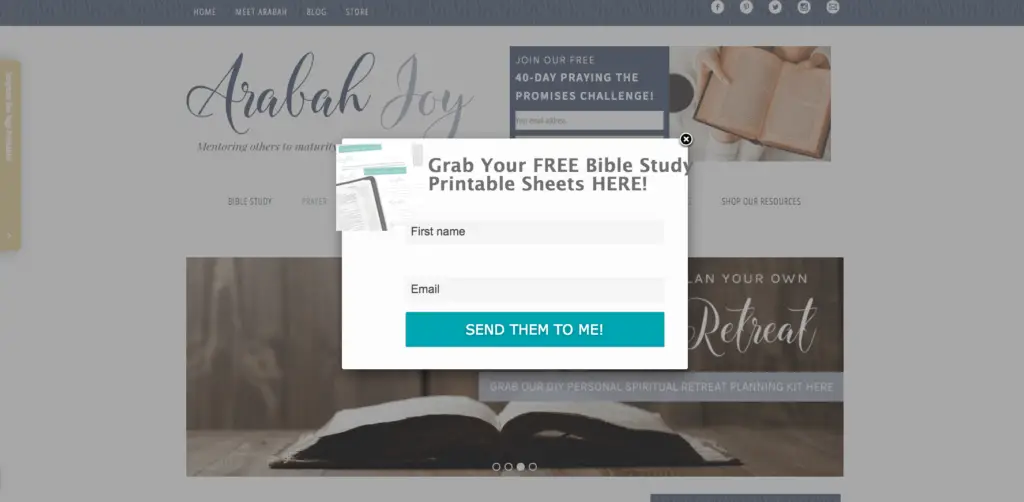Open the HOME menu item
1024x502 pixels.
tap(204, 12)
